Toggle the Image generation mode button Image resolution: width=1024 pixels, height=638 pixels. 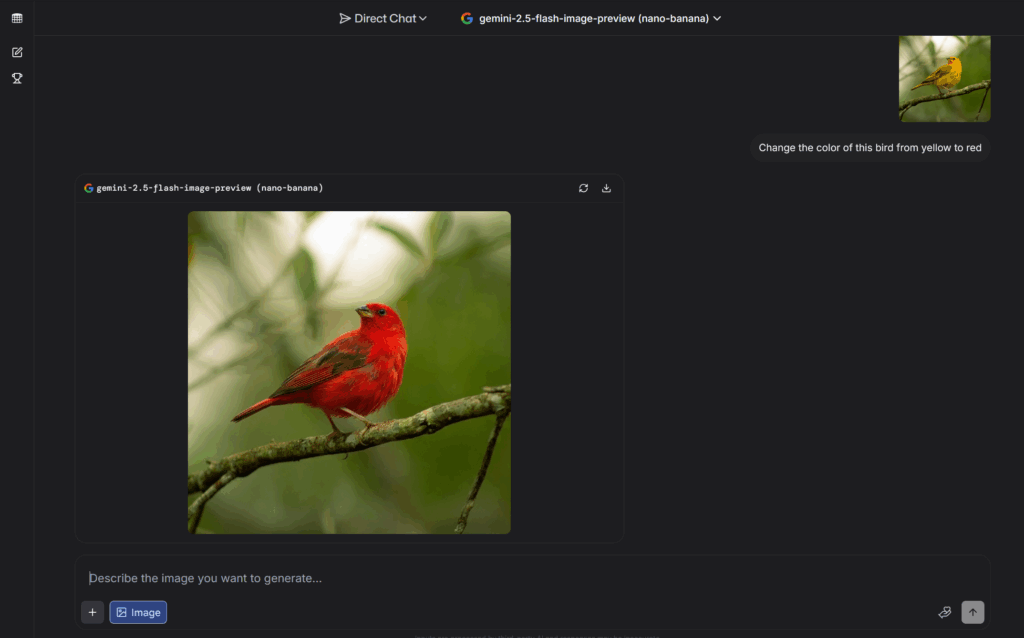tap(137, 611)
